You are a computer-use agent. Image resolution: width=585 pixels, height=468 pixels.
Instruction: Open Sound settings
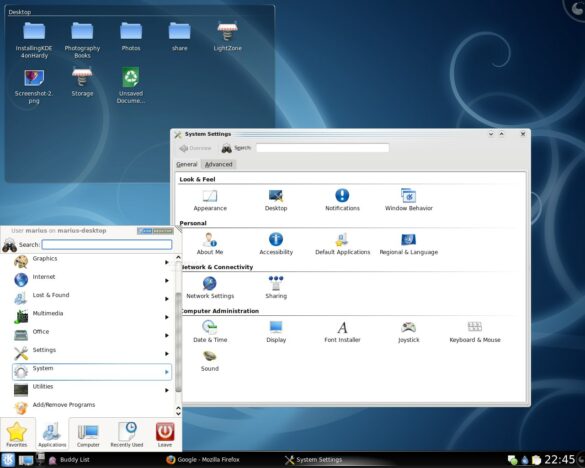coord(210,361)
